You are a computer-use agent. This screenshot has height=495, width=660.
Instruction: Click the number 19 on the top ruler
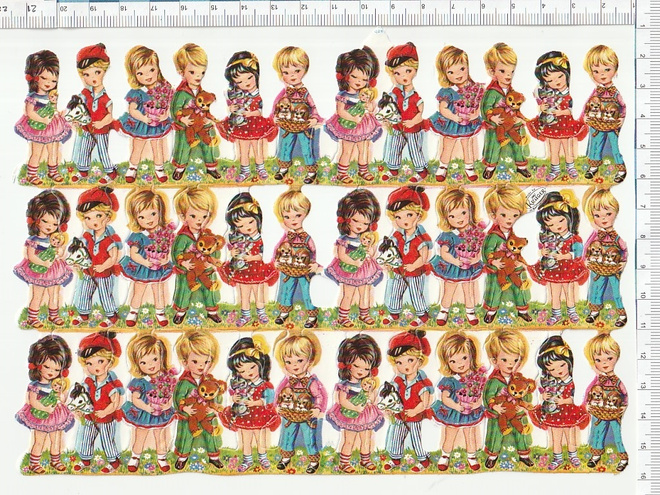click(93, 8)
